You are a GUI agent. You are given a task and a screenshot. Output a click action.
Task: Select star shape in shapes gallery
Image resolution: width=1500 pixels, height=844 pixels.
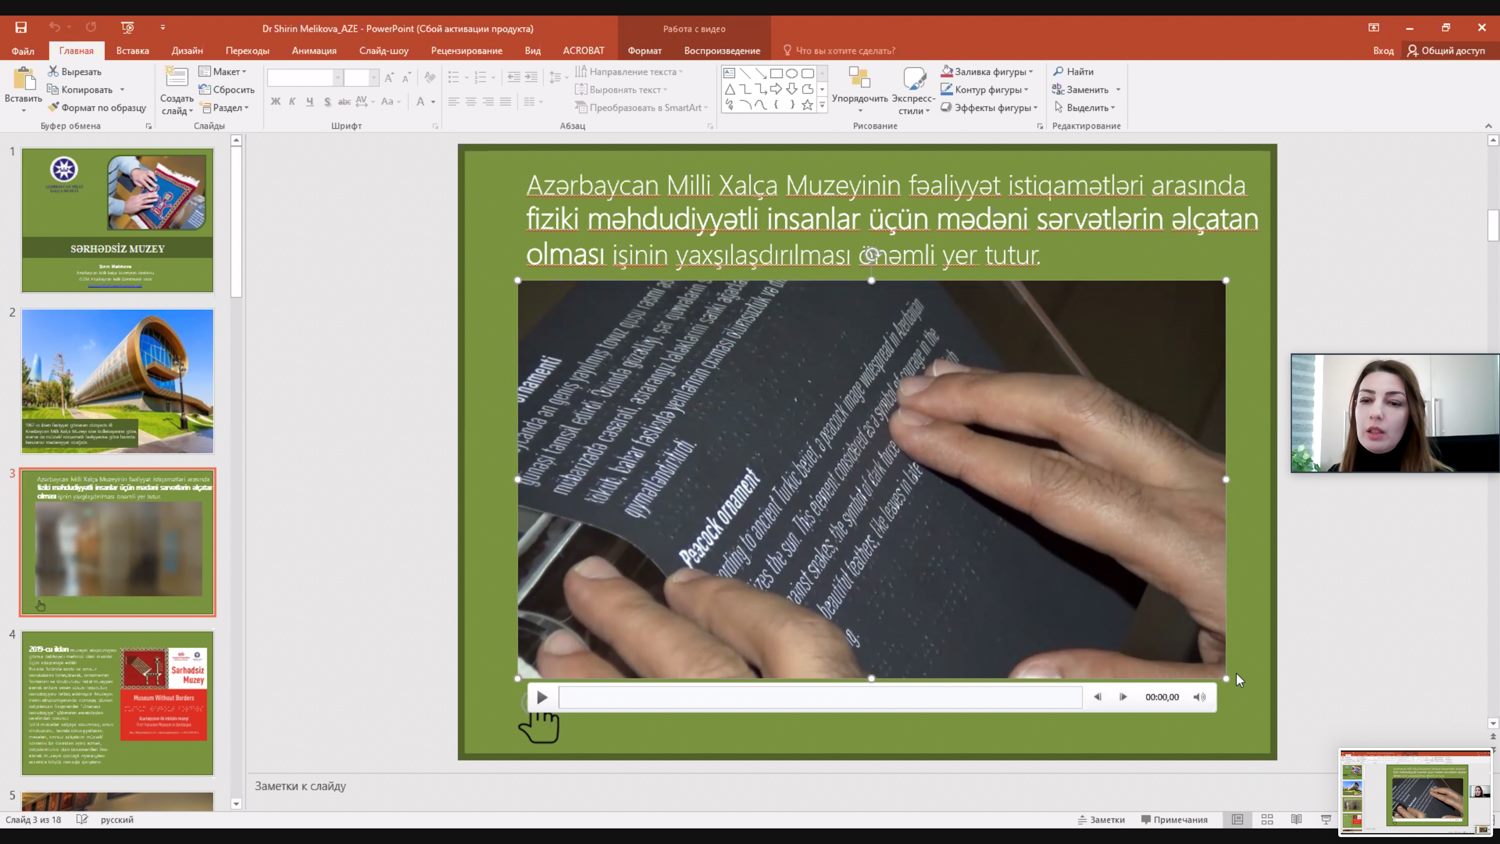pyautogui.click(x=807, y=104)
